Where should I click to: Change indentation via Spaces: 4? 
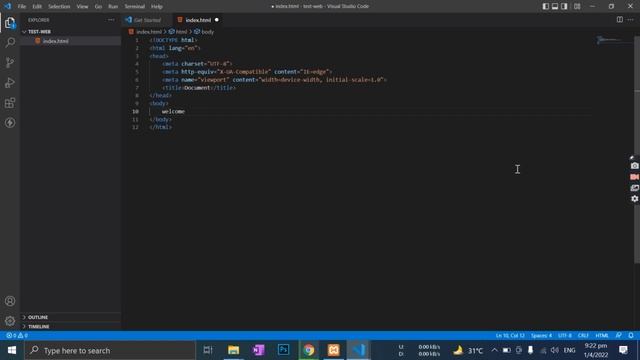click(x=541, y=336)
